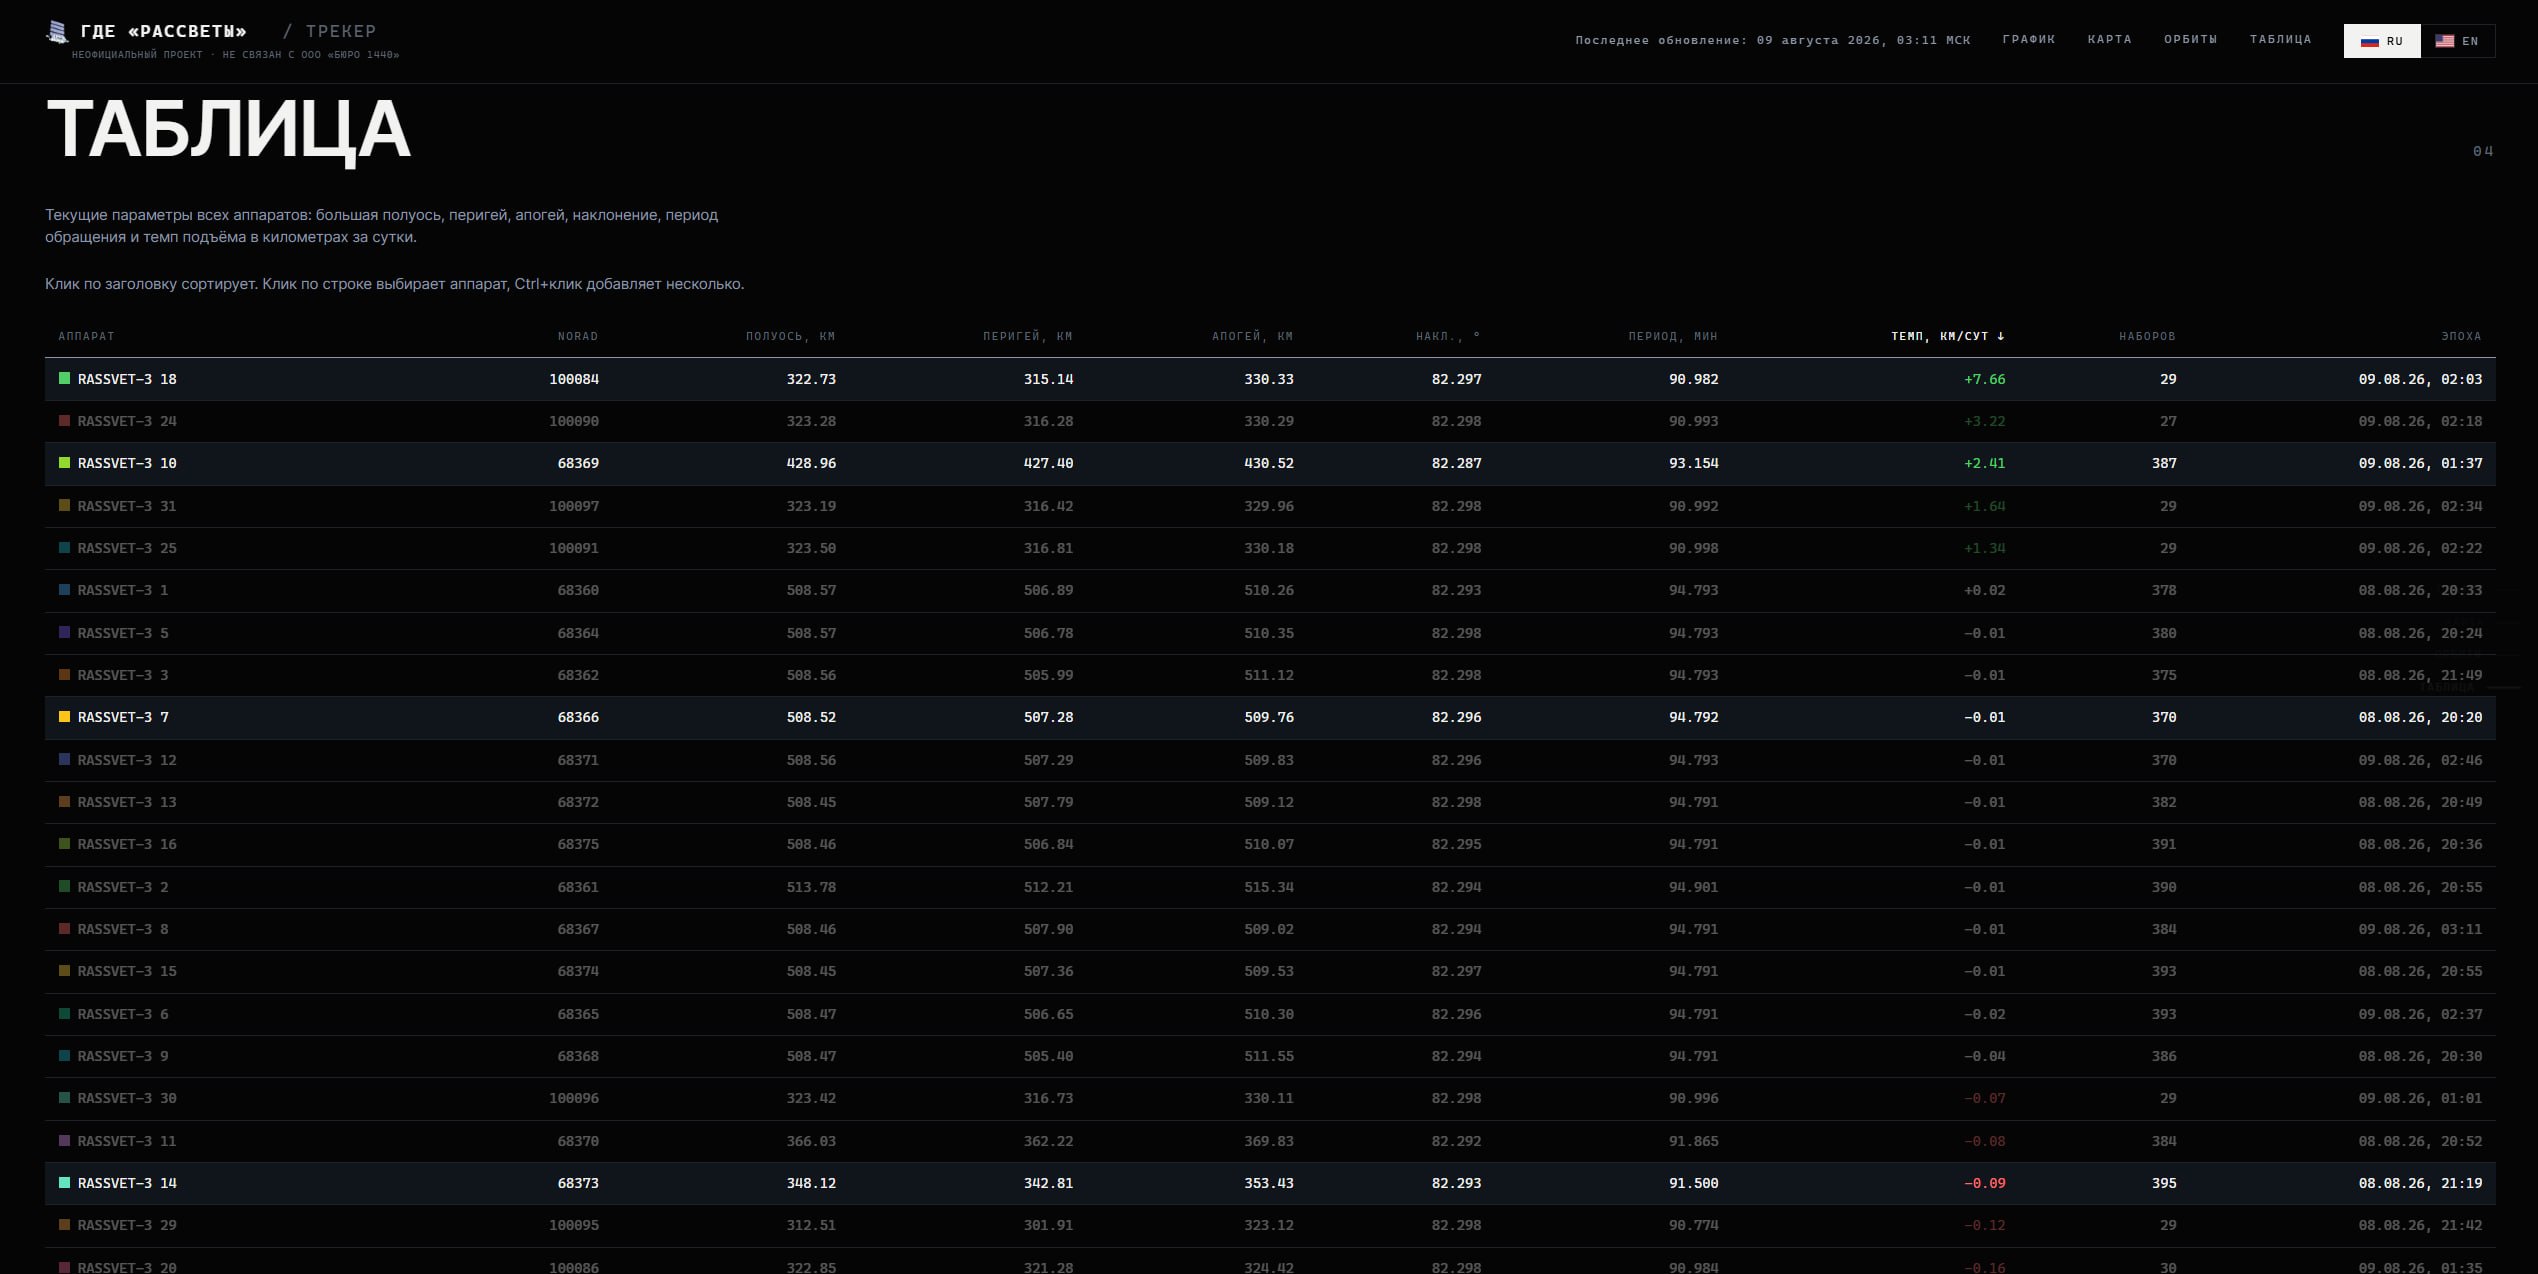Sort by inclination НАКЛ., ° header

(x=1449, y=336)
